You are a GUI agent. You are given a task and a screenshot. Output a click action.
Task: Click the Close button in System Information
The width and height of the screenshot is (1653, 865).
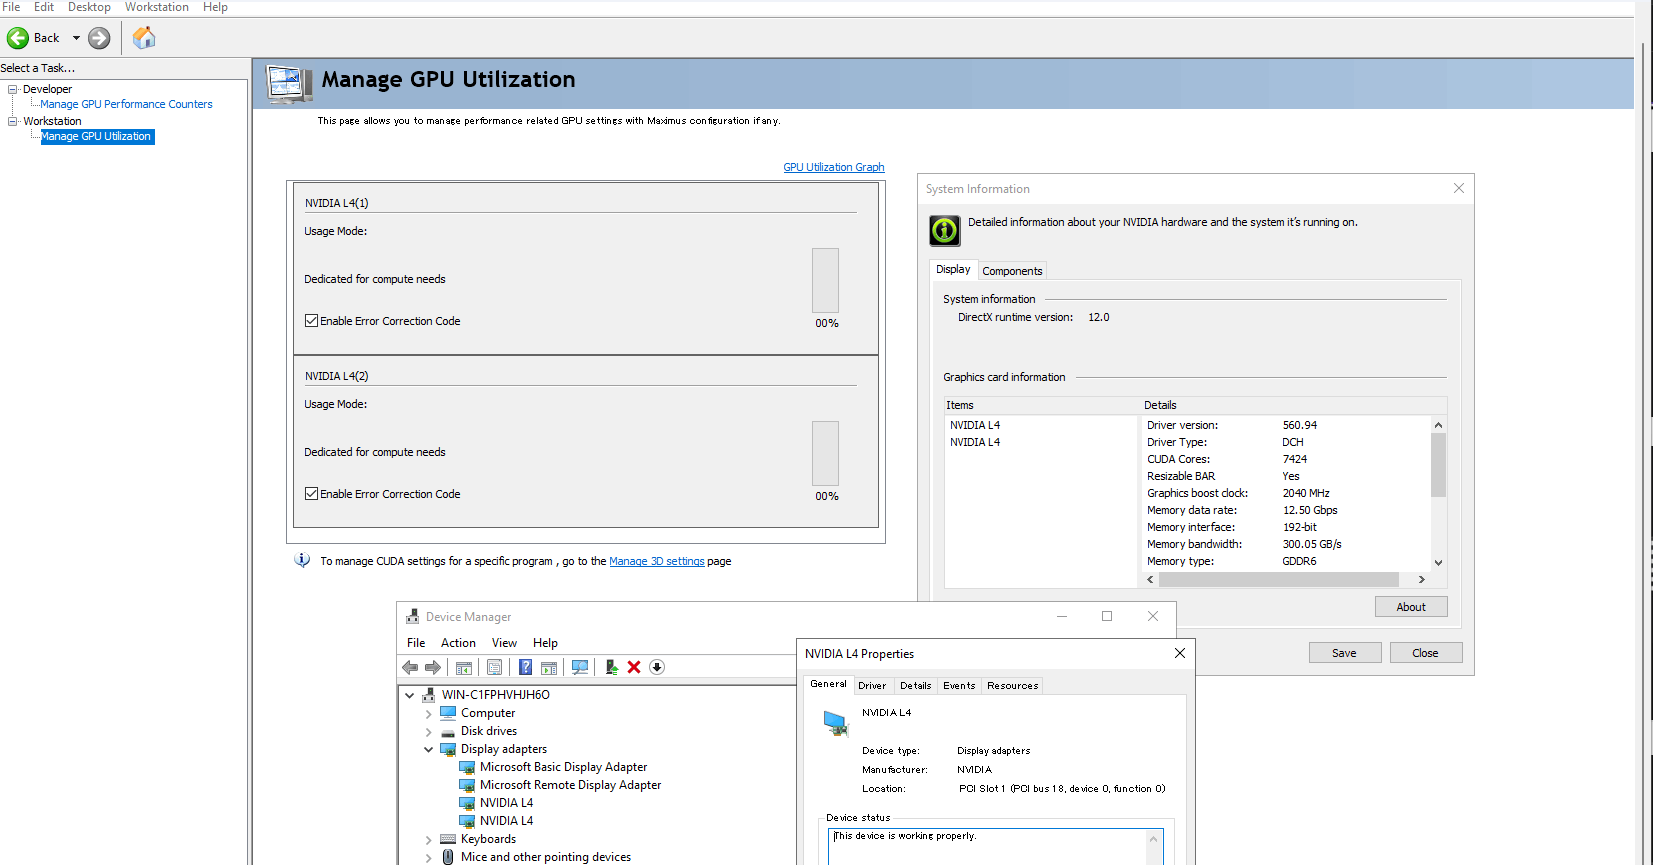coord(1425,653)
